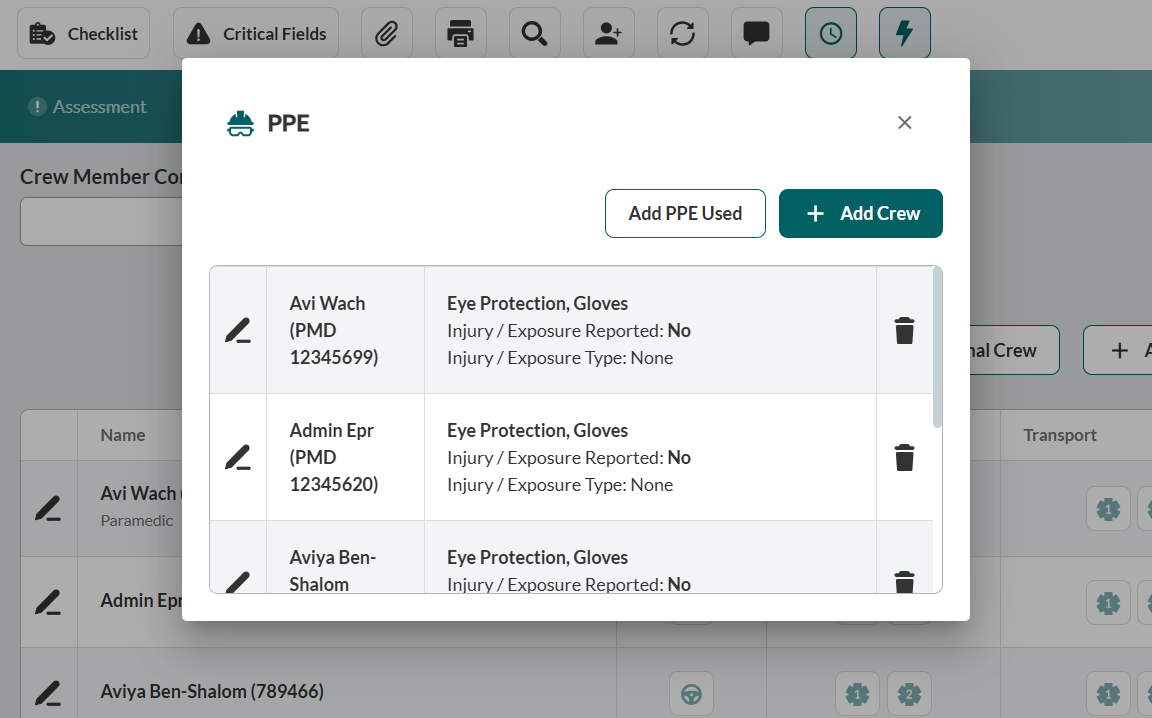Toggle the clock timeline icon

[830, 34]
